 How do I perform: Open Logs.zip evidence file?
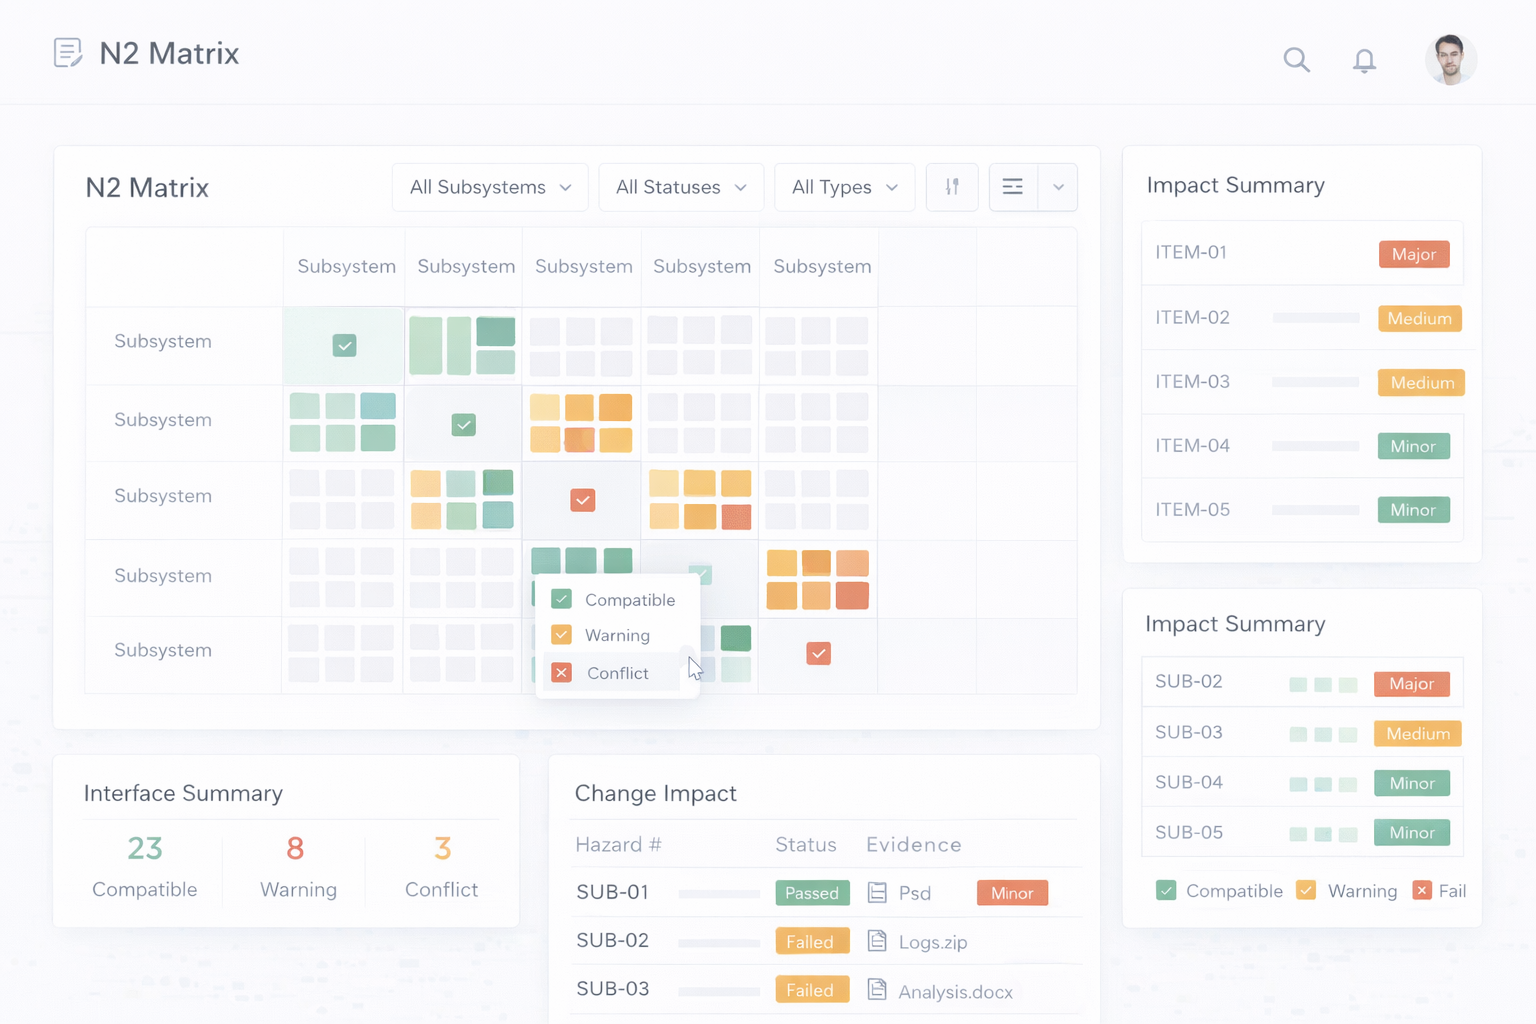coord(933,942)
